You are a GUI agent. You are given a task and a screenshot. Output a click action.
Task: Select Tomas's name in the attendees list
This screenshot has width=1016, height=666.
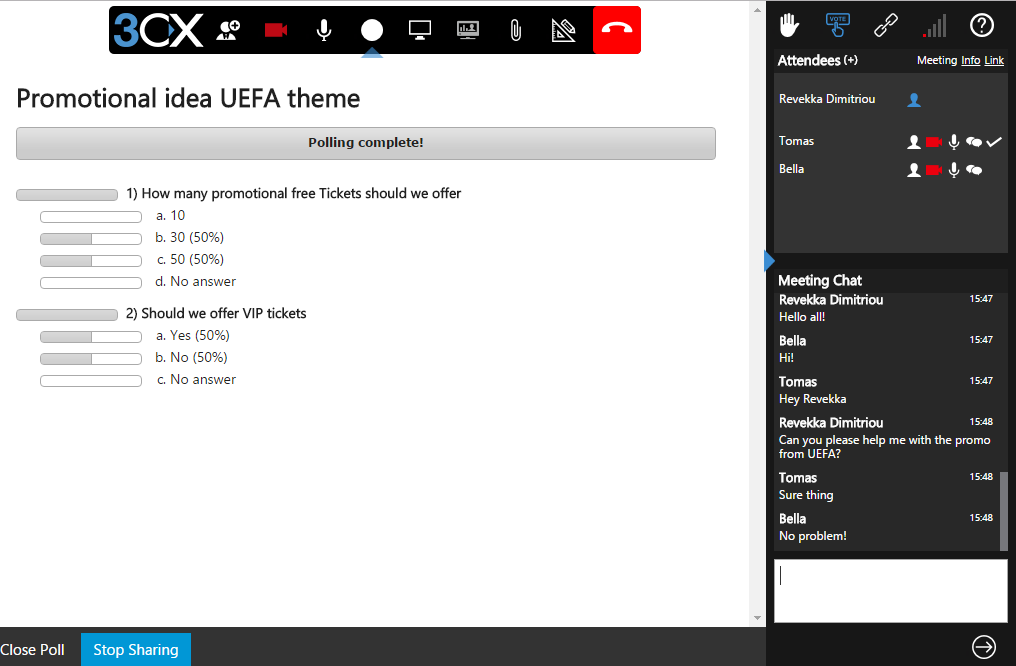click(x=796, y=141)
